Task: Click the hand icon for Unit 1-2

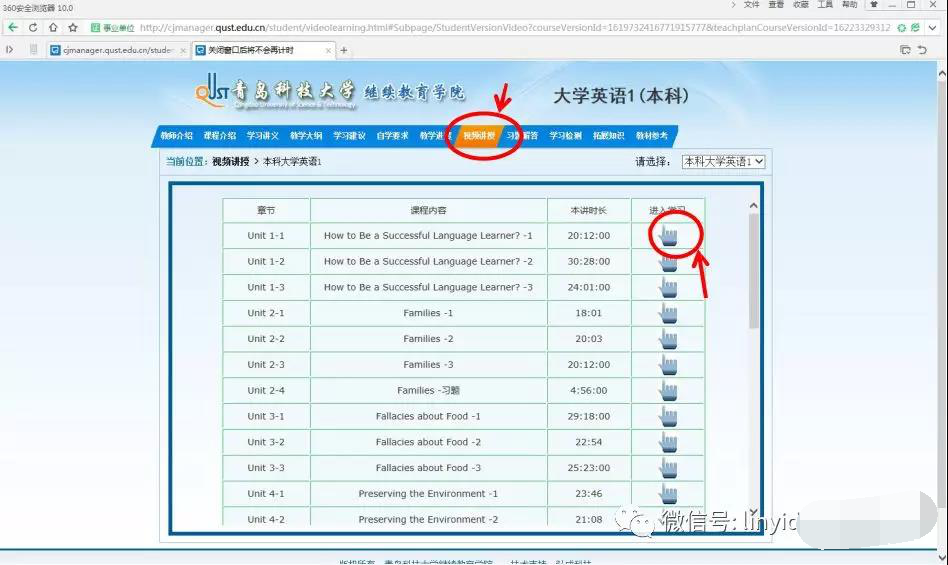Action: [668, 262]
